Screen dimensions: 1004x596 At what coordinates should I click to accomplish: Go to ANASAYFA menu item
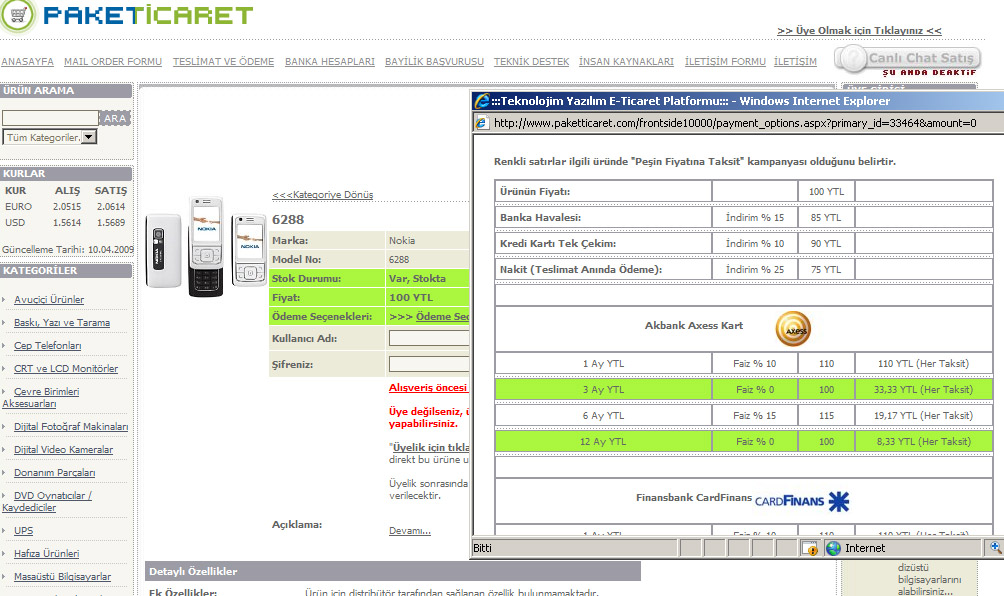point(28,61)
